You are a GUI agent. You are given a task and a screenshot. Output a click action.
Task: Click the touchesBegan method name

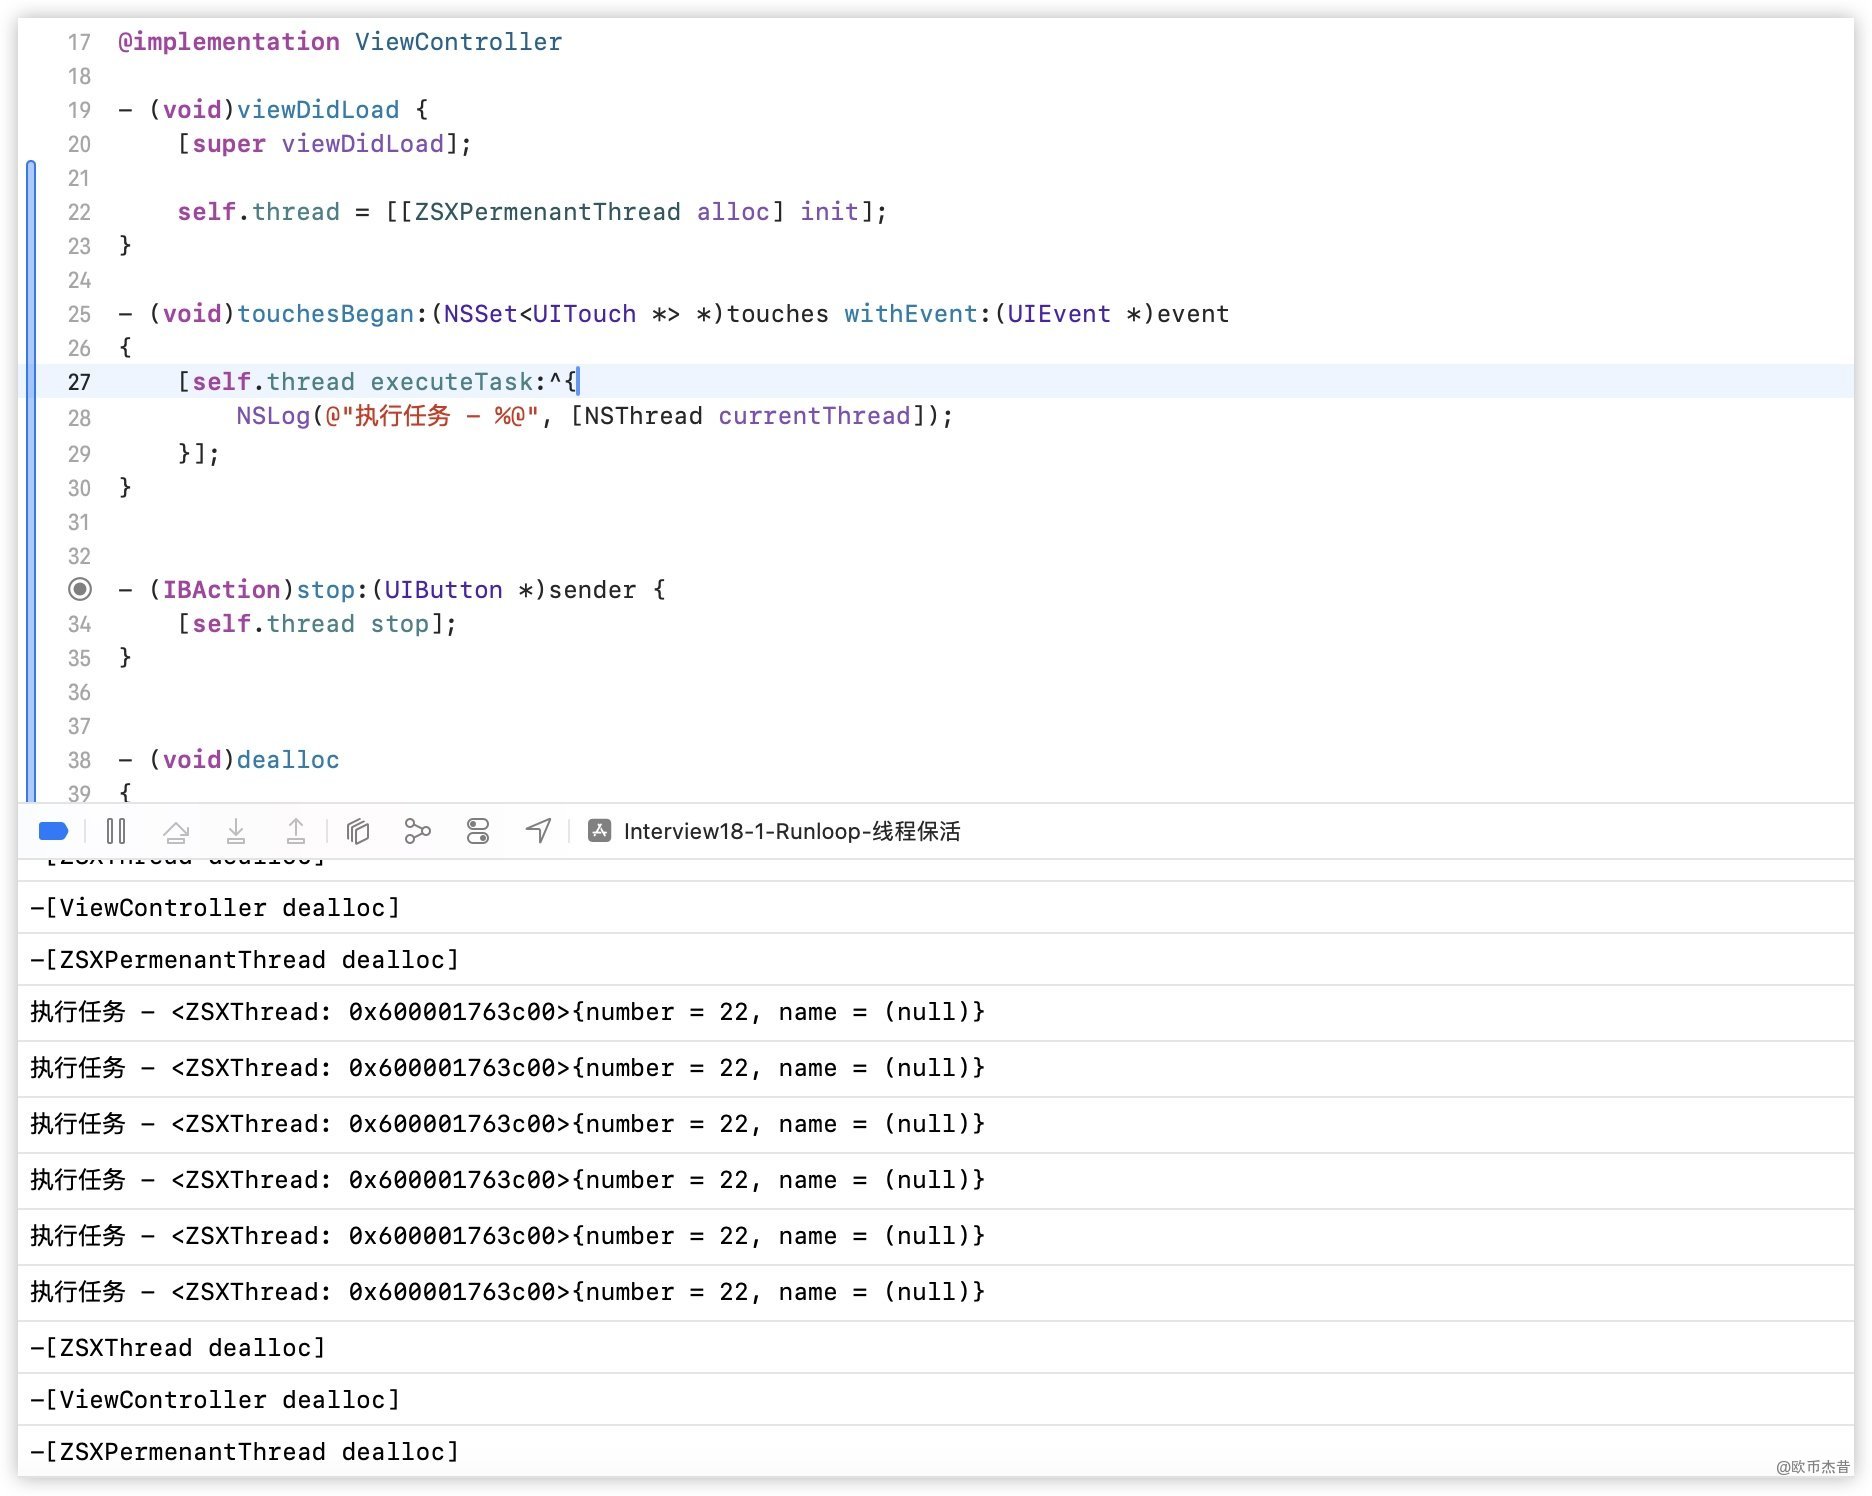(x=325, y=314)
